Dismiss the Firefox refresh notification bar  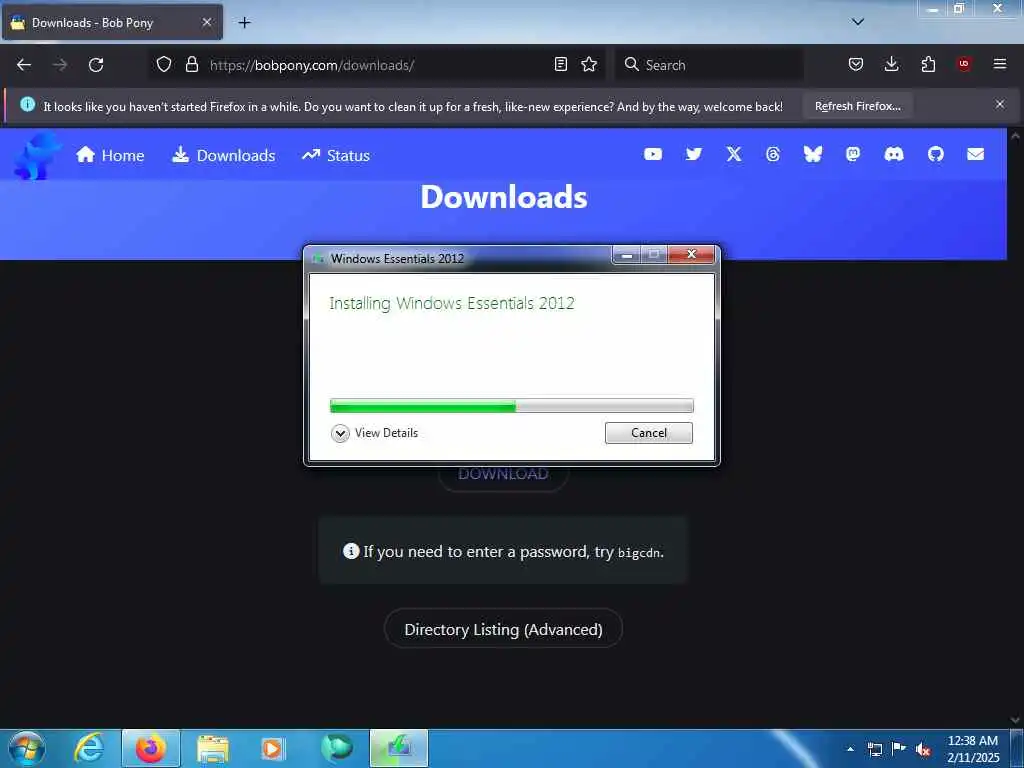pyautogui.click(x=1000, y=104)
